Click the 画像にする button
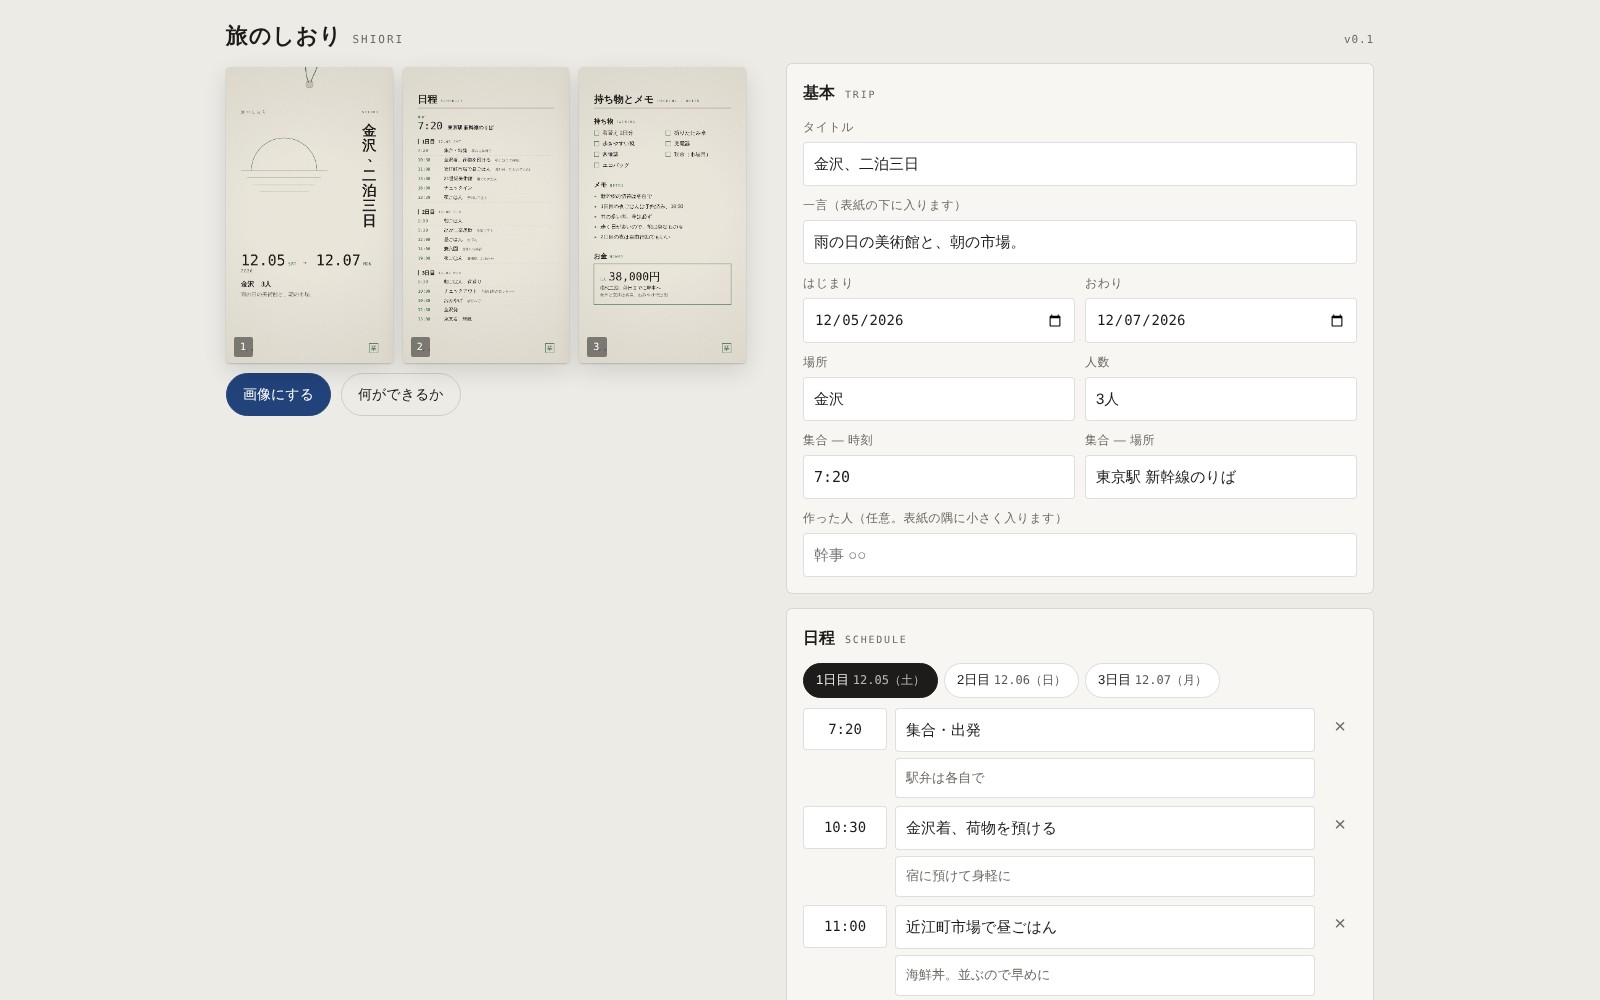 click(278, 395)
